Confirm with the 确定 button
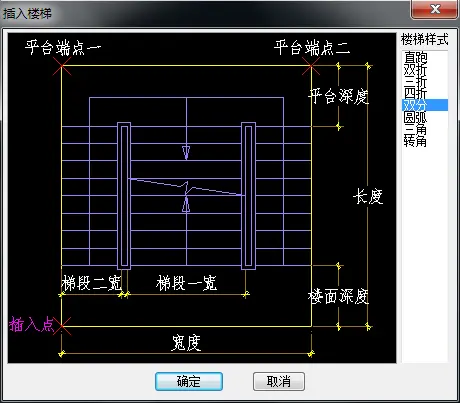460x403 pixels. [189, 381]
